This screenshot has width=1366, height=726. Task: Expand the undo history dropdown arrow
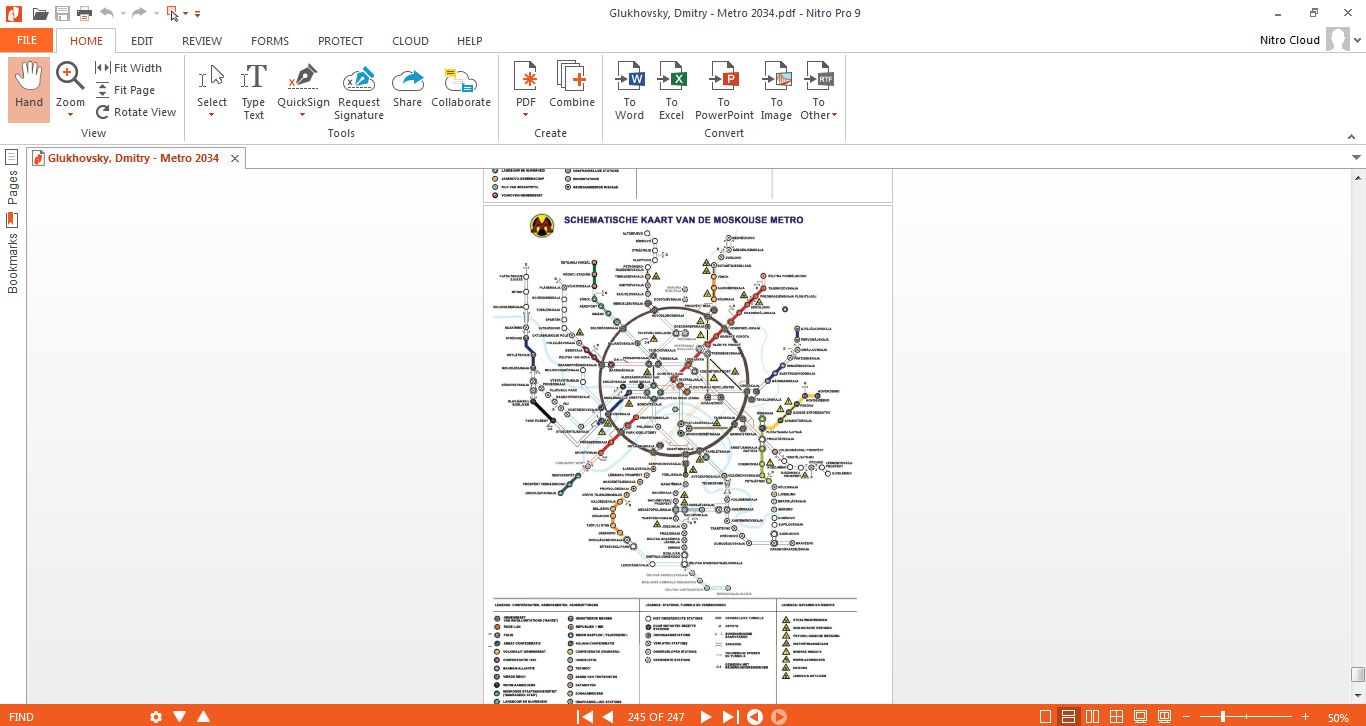(x=121, y=14)
